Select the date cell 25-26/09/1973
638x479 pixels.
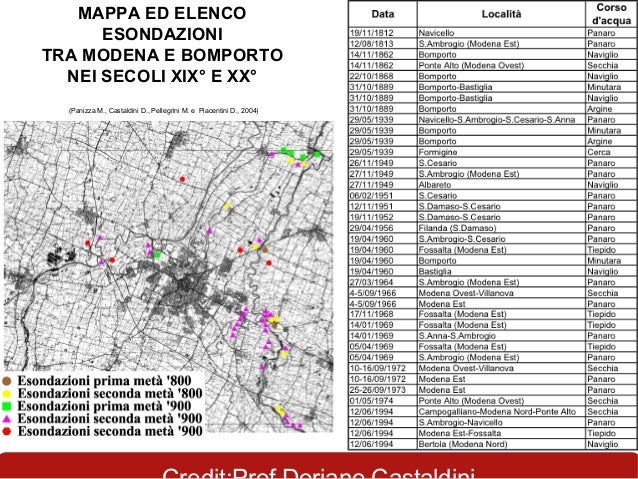coord(382,390)
